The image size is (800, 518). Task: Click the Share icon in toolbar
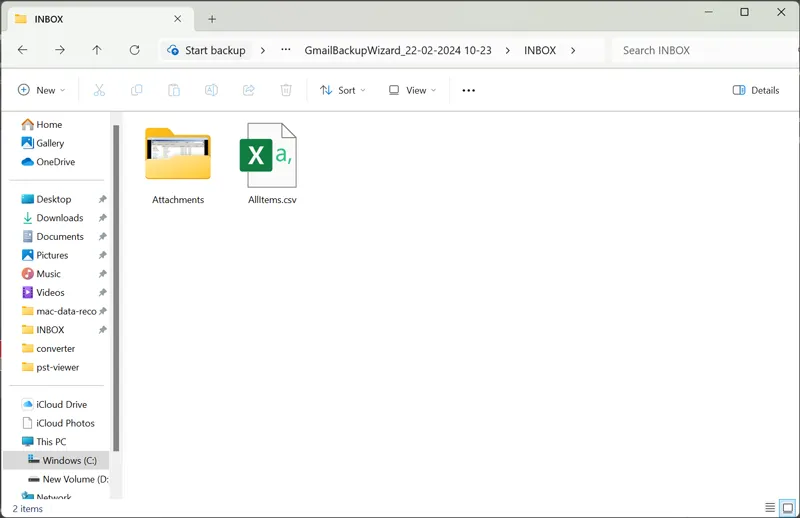coord(249,90)
